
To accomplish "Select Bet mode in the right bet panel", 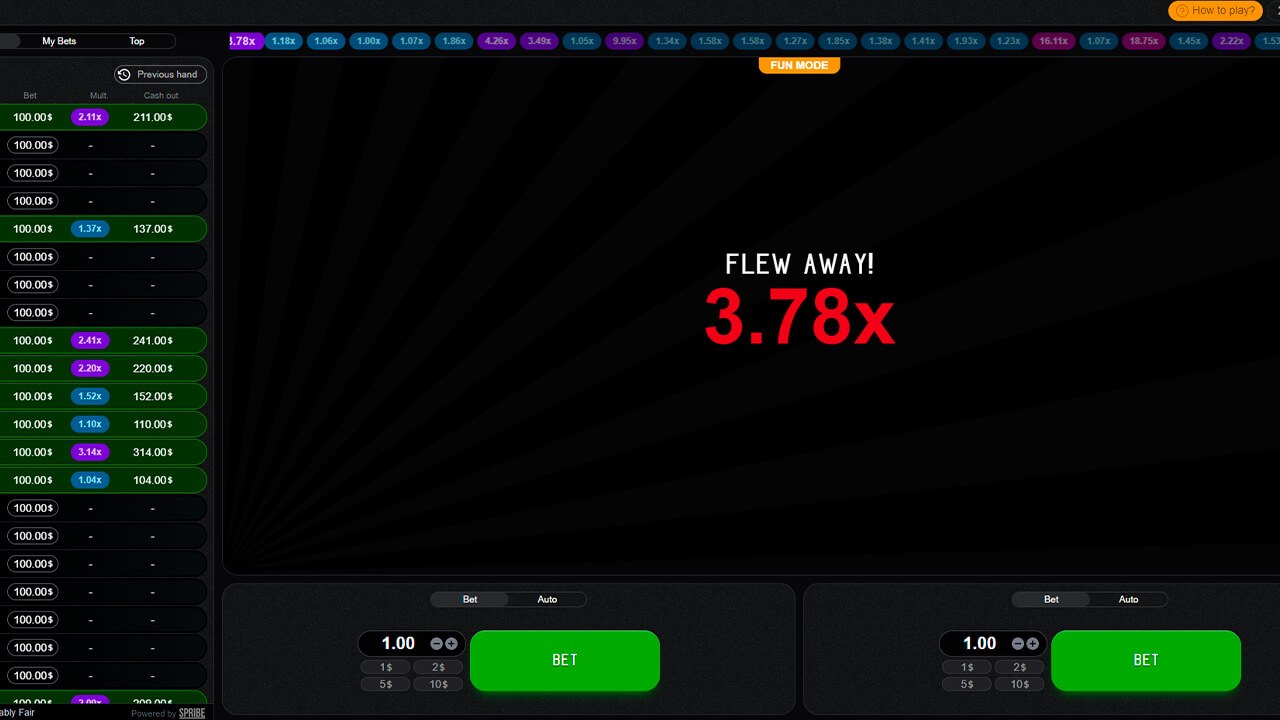I will (1051, 599).
